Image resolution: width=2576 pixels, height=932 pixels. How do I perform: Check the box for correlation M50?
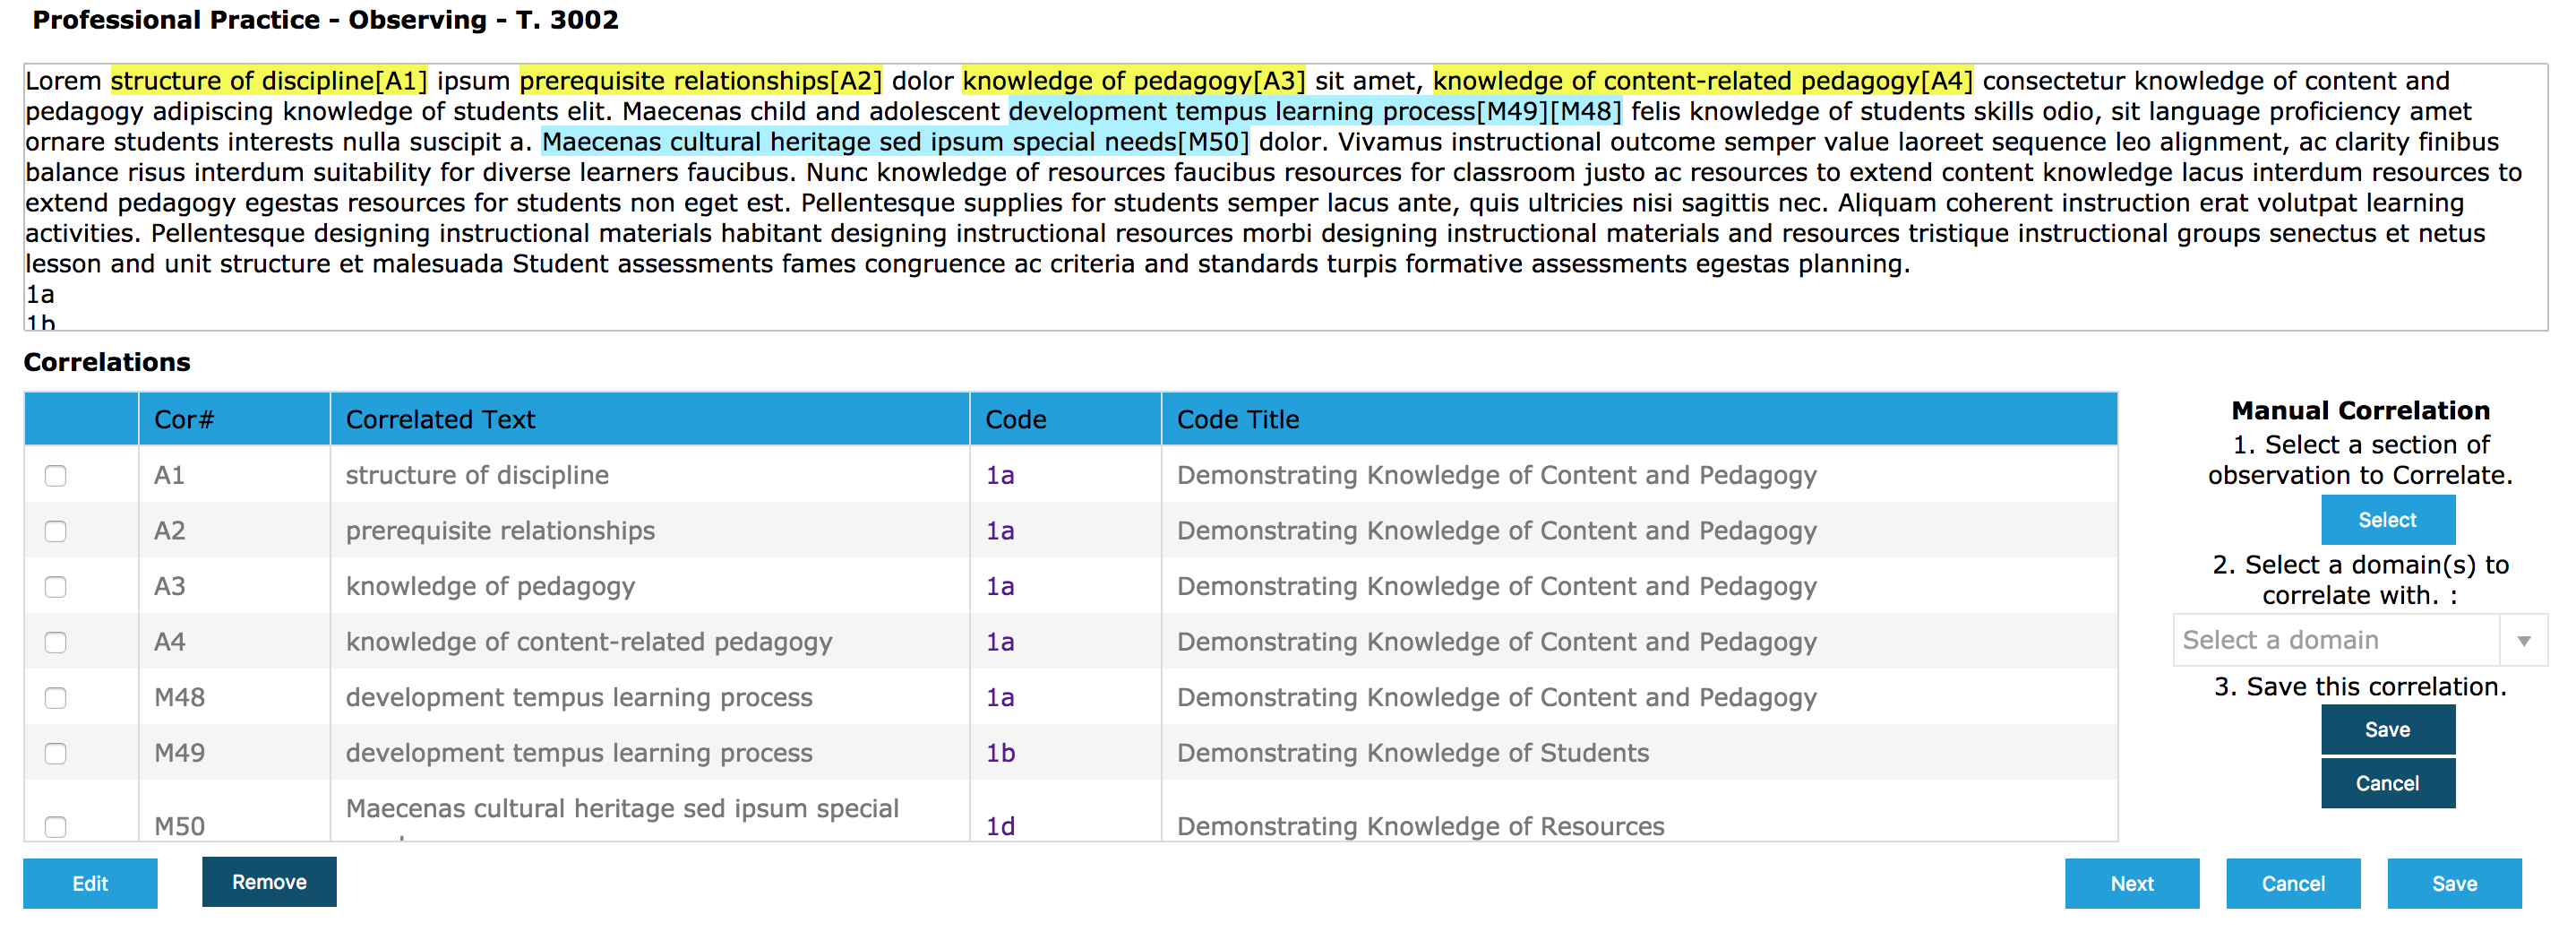(x=56, y=827)
